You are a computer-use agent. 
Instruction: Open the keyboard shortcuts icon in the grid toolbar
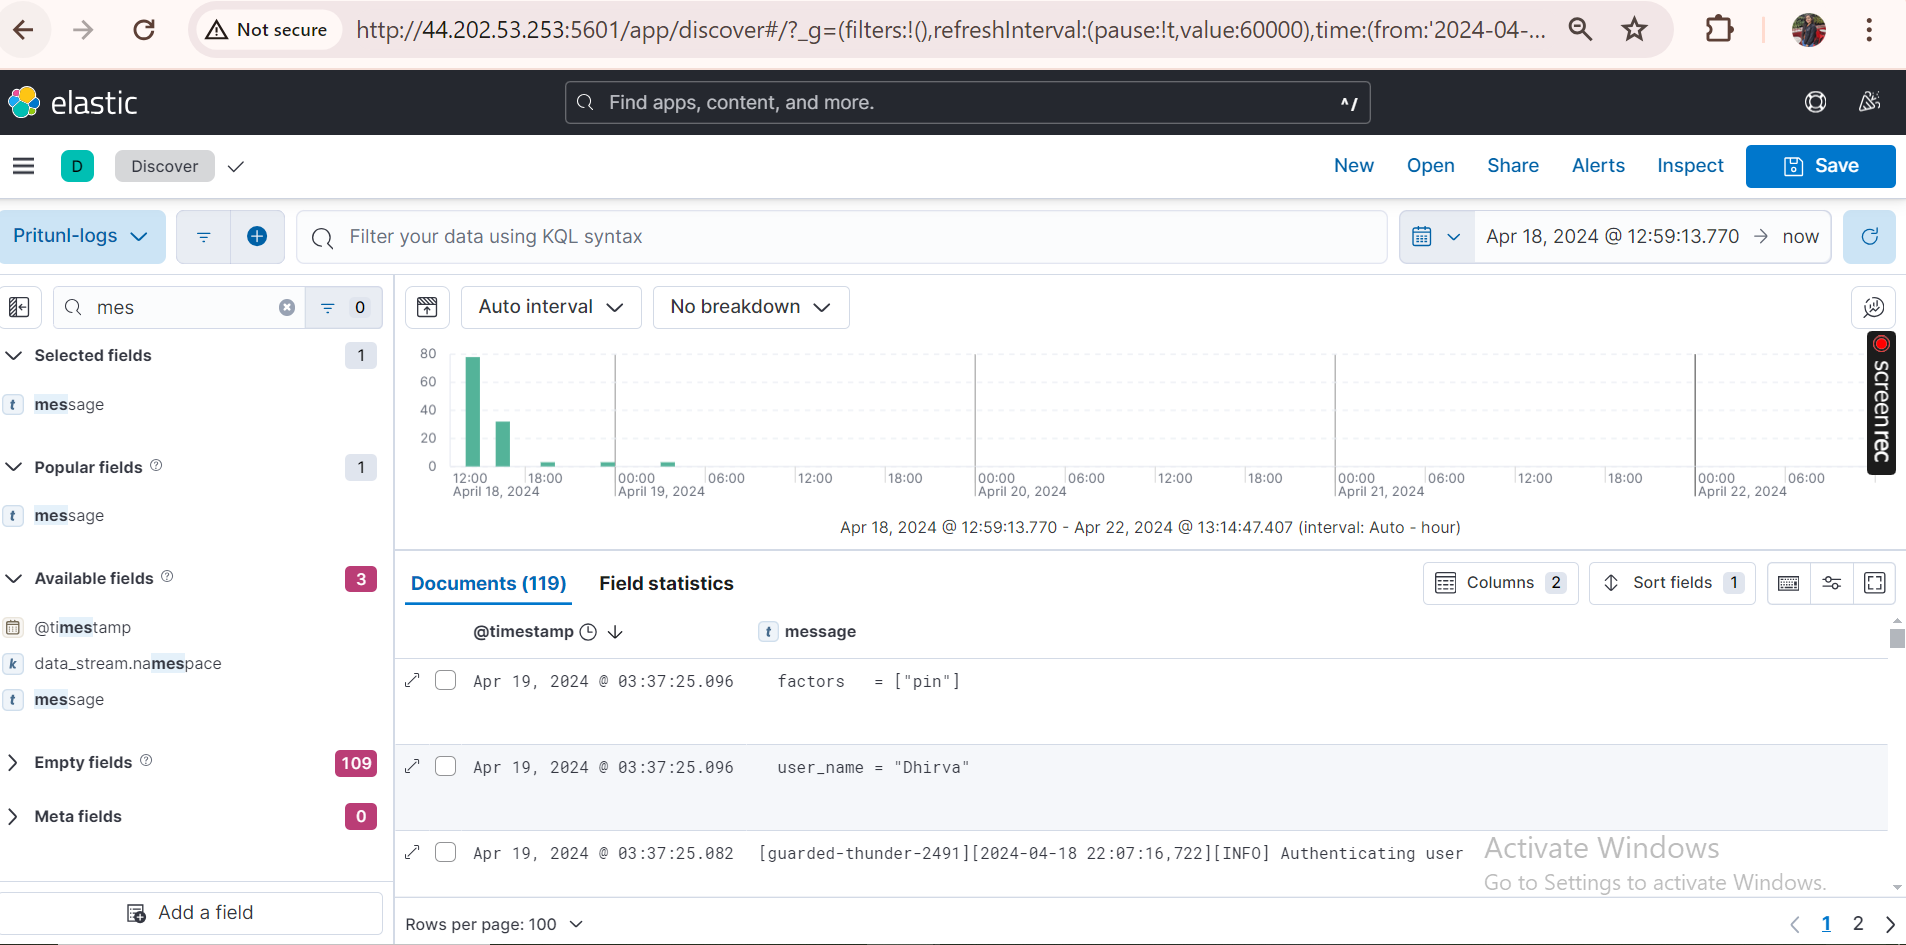coord(1789,583)
